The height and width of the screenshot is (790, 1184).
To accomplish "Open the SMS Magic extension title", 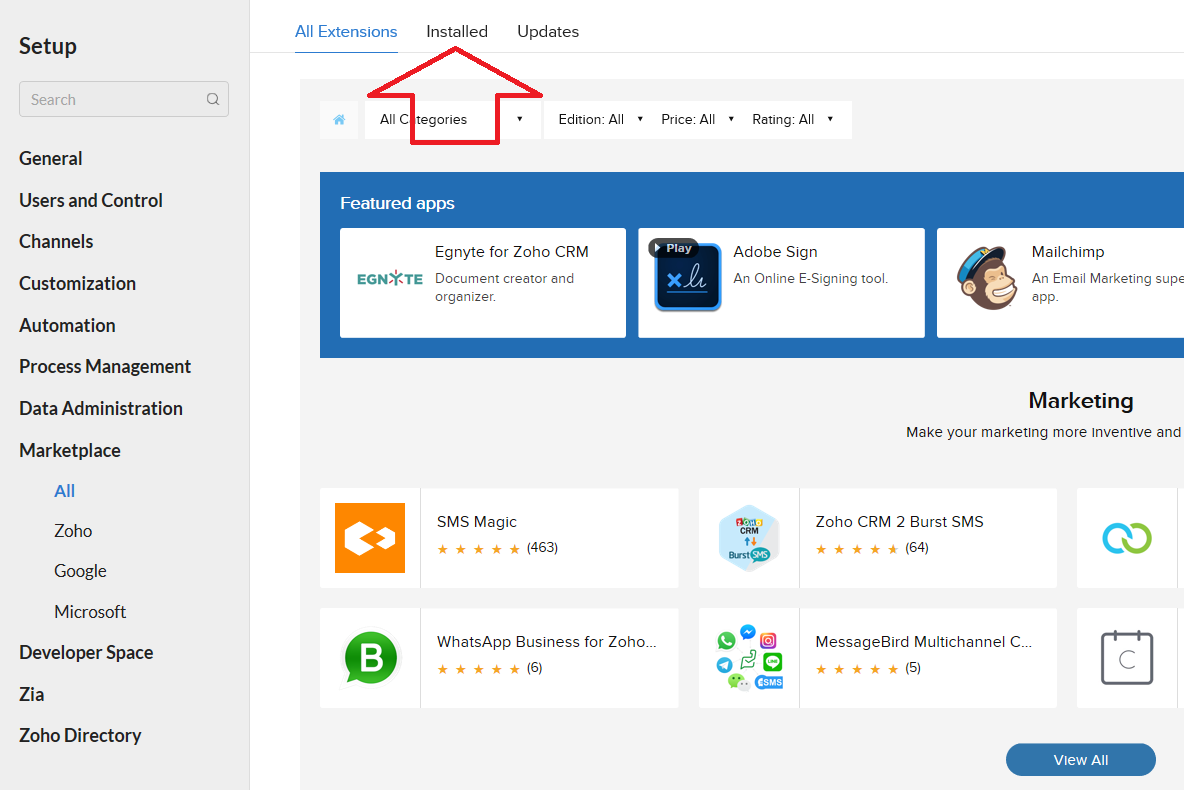I will tap(476, 522).
